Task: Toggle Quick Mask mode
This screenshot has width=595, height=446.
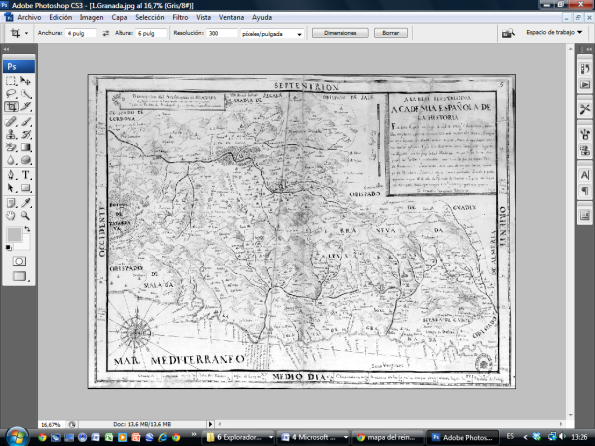Action: 19,261
